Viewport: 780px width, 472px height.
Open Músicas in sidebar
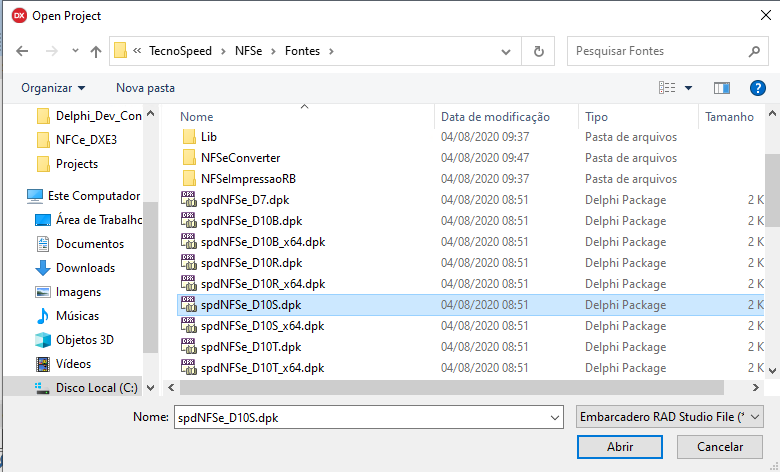click(x=67, y=316)
